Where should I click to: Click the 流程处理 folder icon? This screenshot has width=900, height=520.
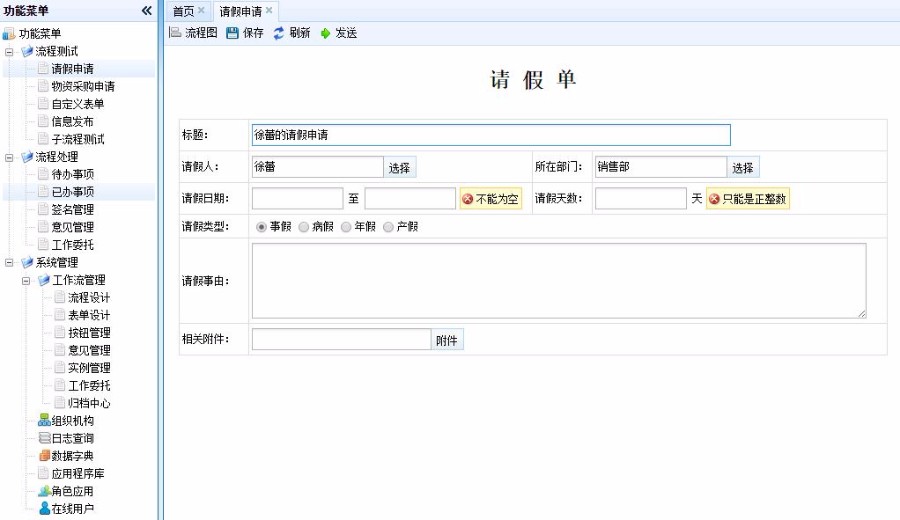27,157
